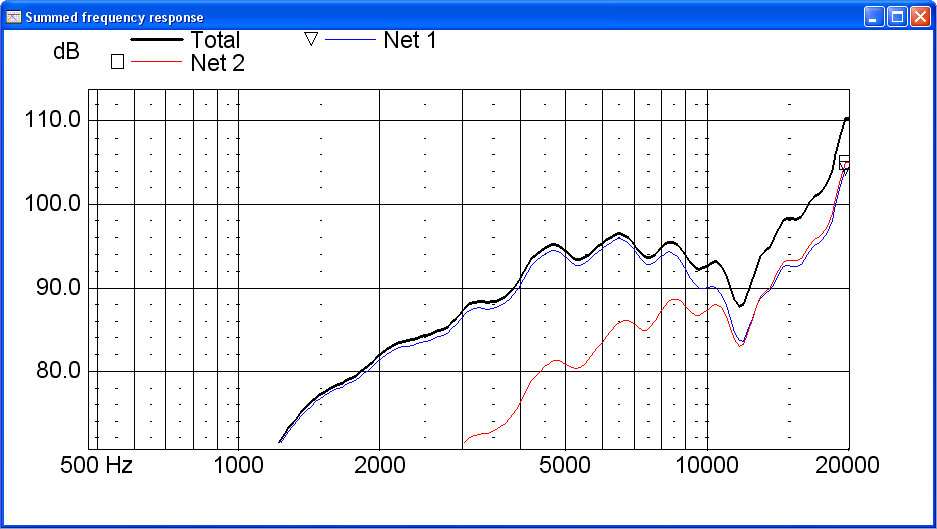Click the 2000 label on the frequency axis
Image resolution: width=937 pixels, height=529 pixels.
coord(379,465)
